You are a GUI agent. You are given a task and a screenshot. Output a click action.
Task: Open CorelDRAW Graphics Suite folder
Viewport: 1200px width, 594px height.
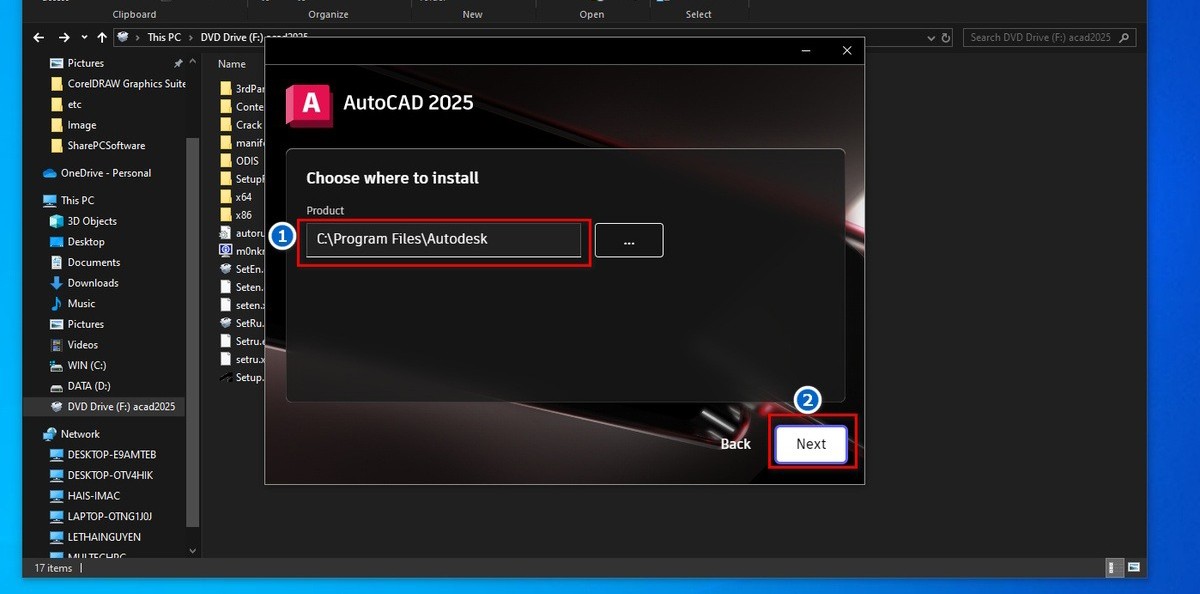tap(126, 84)
